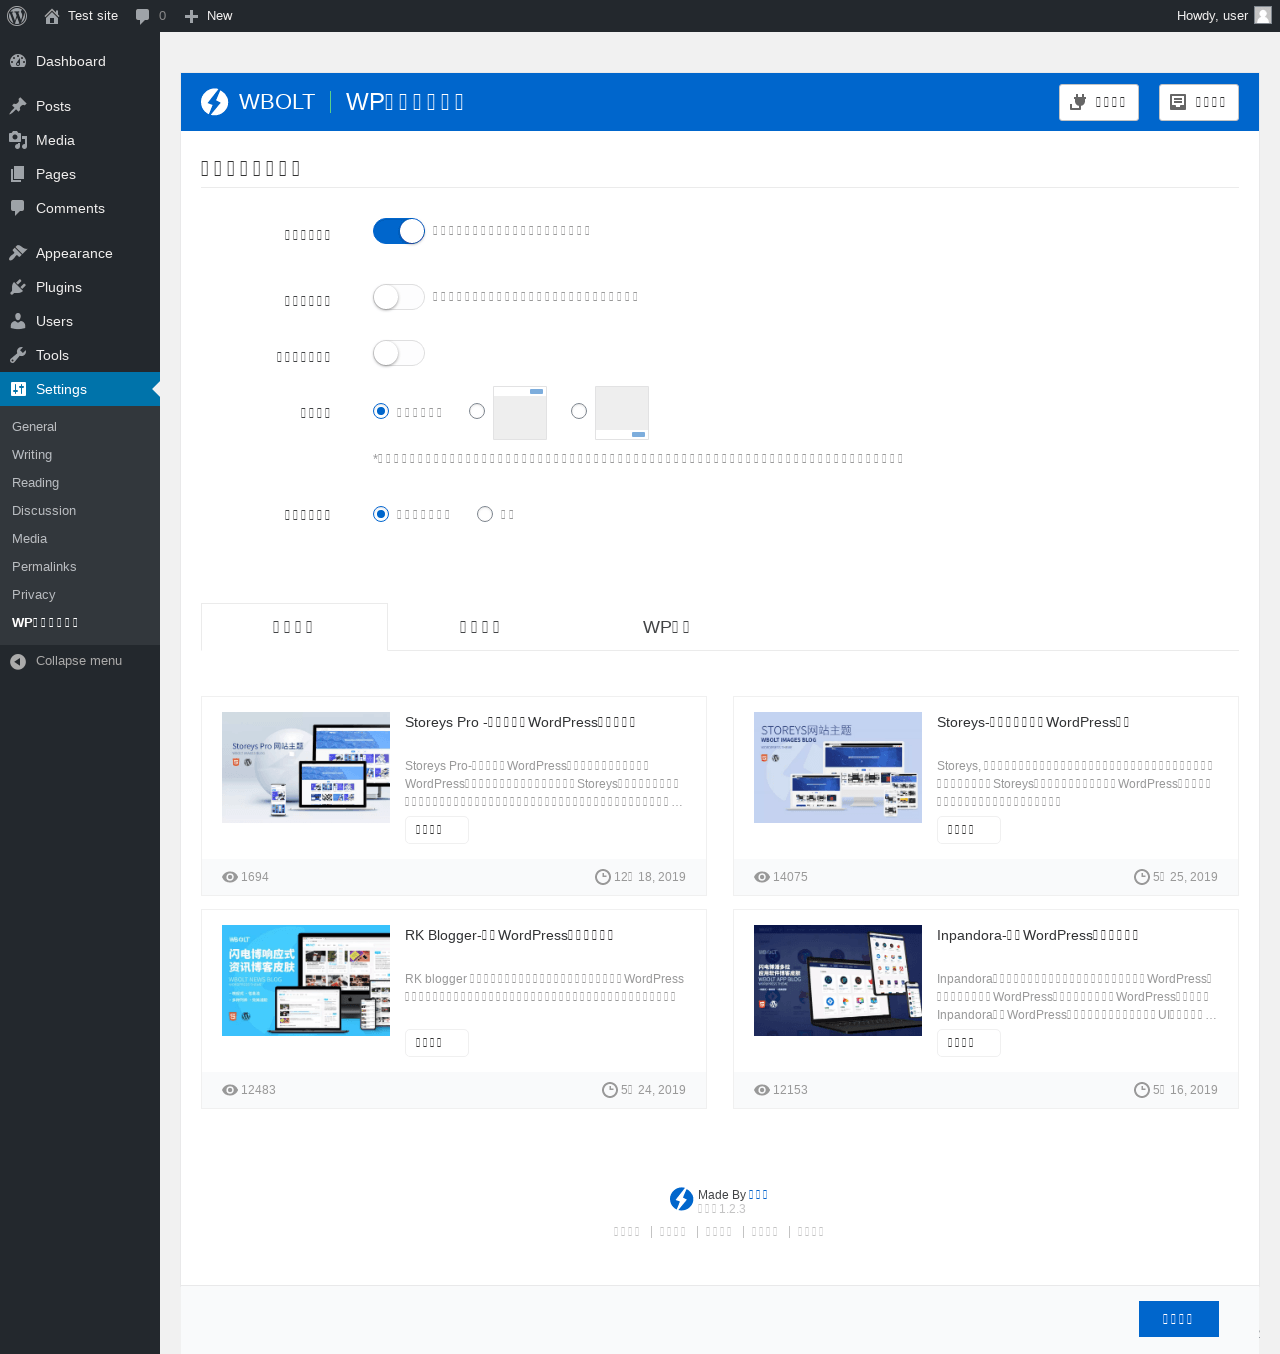Open General settings
The width and height of the screenshot is (1280, 1354).
coord(34,426)
